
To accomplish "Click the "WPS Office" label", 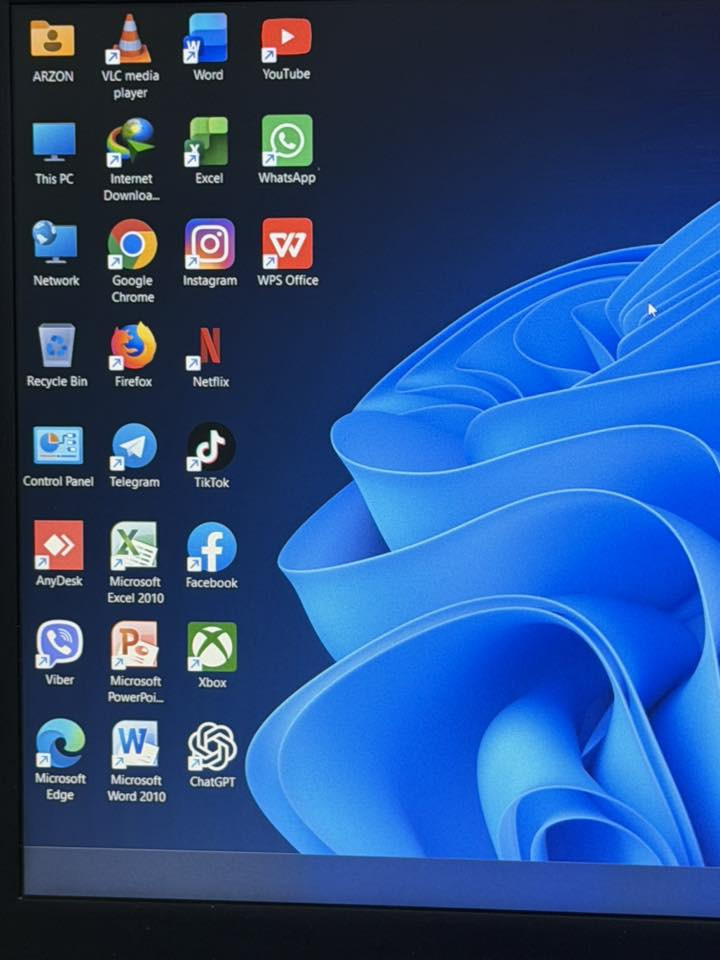I will 288,280.
